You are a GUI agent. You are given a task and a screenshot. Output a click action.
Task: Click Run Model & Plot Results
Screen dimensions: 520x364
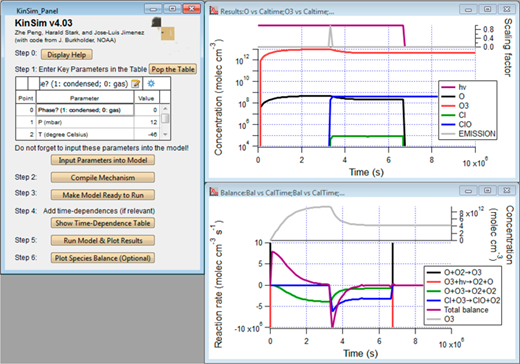(103, 240)
